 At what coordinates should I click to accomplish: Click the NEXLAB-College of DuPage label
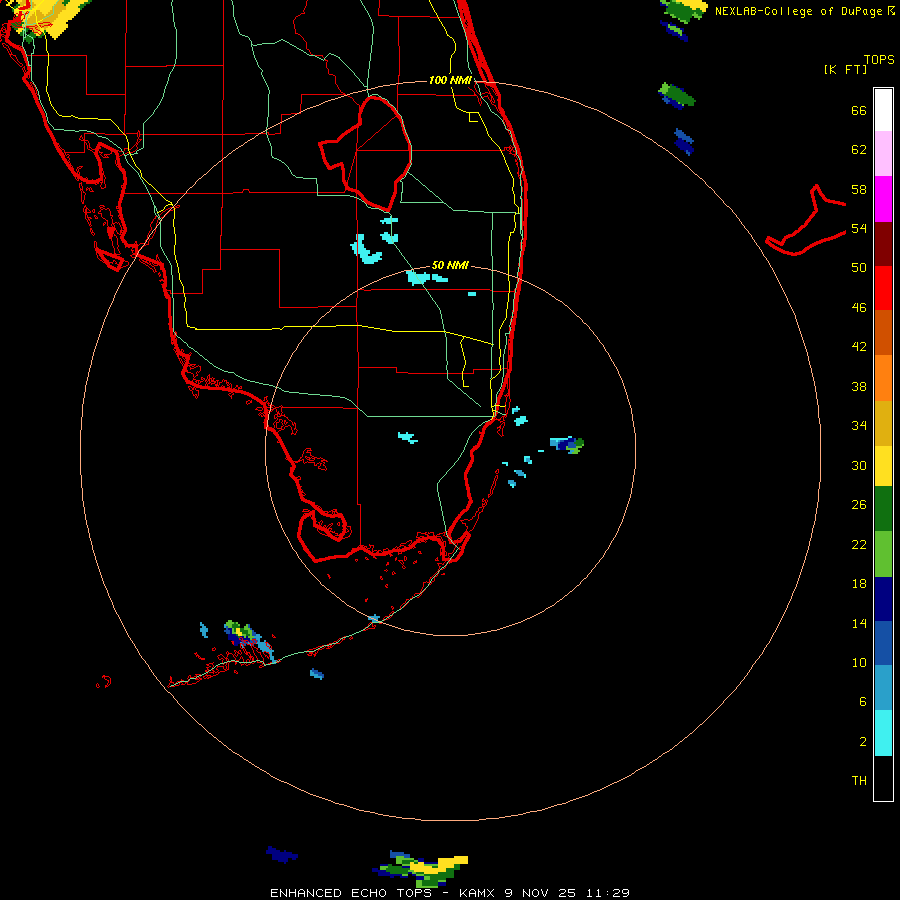click(x=798, y=11)
